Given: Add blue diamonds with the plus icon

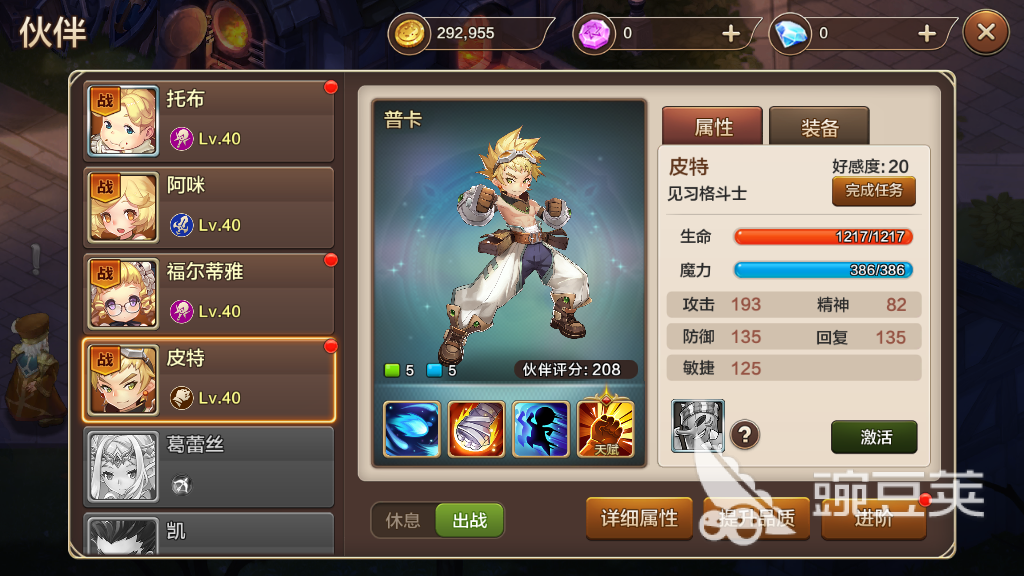Looking at the screenshot, I should click(x=927, y=33).
